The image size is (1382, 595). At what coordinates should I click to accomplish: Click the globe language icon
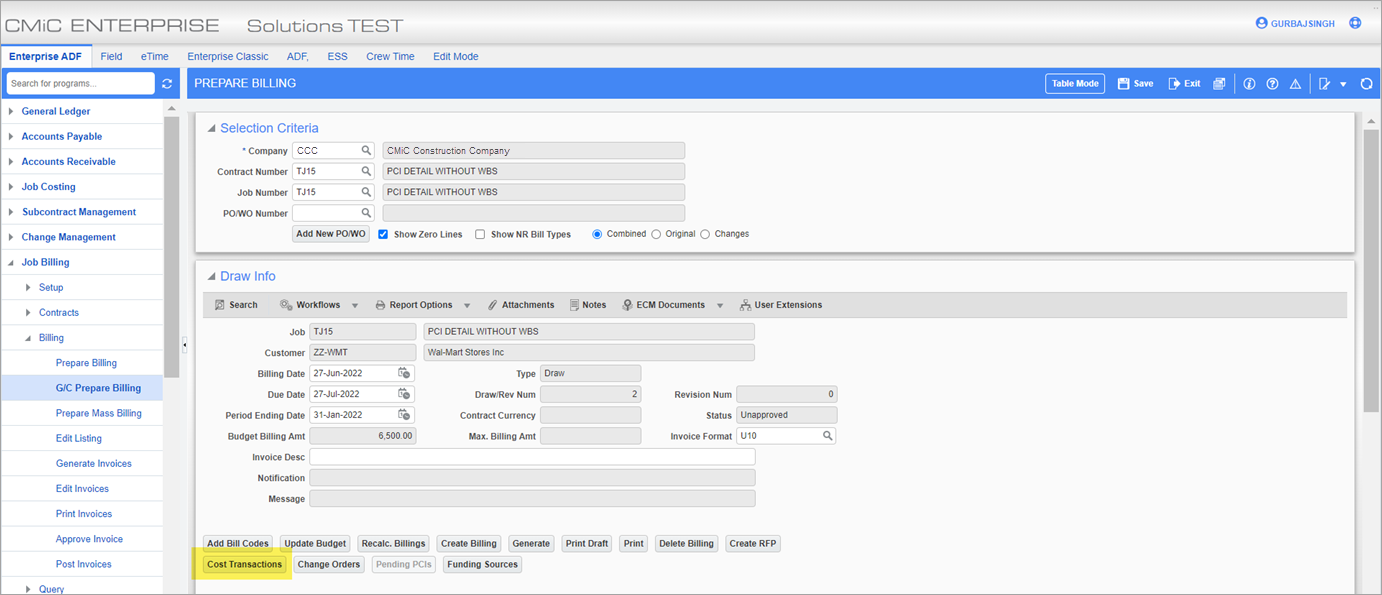click(x=1355, y=23)
